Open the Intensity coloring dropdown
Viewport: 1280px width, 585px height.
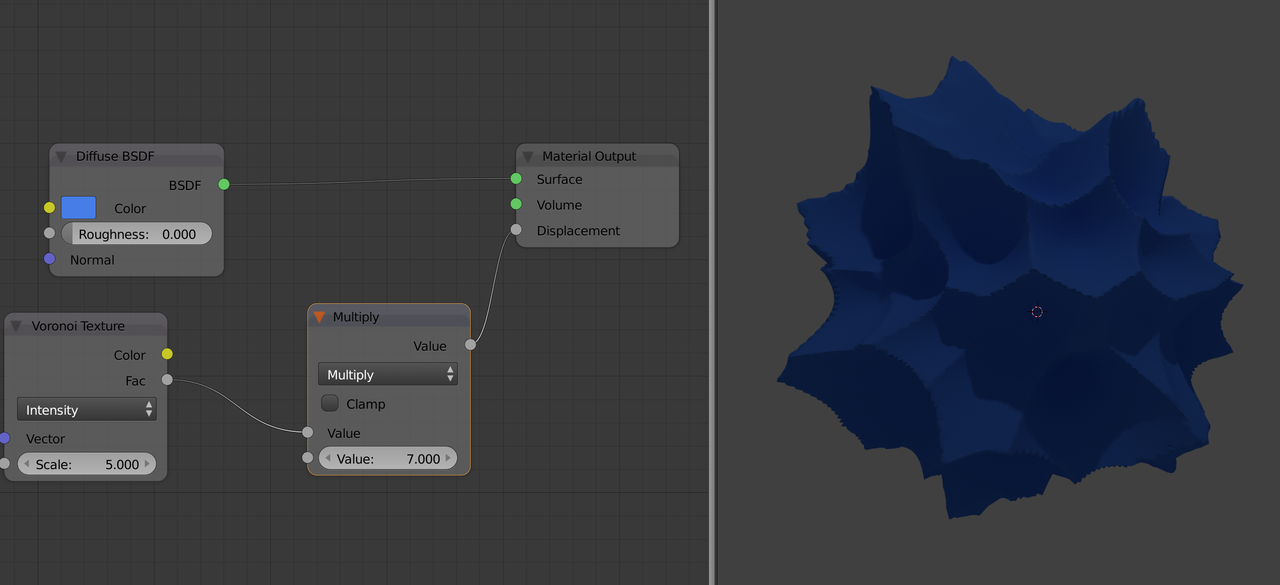pos(87,410)
